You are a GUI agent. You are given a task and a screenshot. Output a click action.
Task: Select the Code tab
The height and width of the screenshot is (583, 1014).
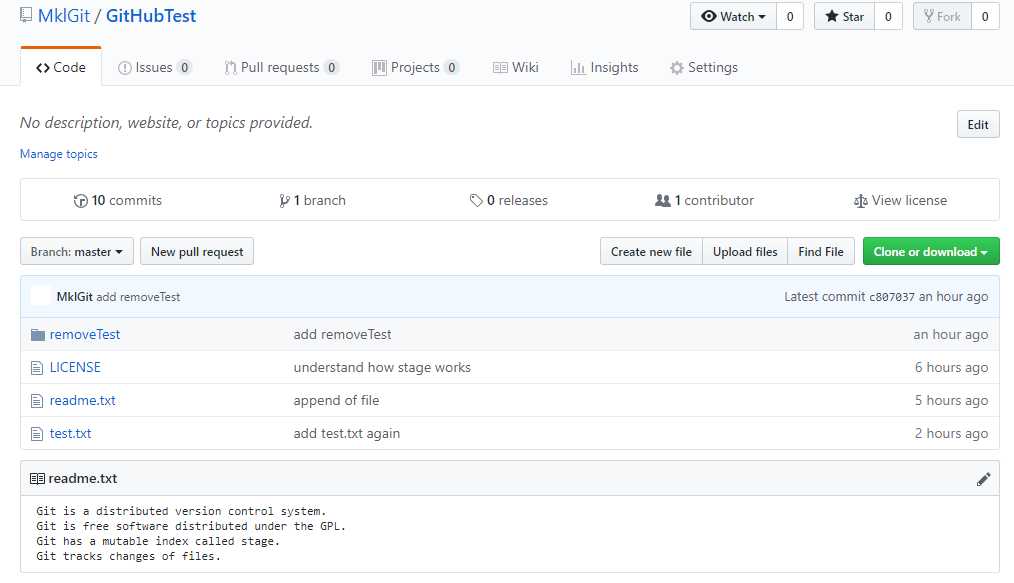coord(61,68)
